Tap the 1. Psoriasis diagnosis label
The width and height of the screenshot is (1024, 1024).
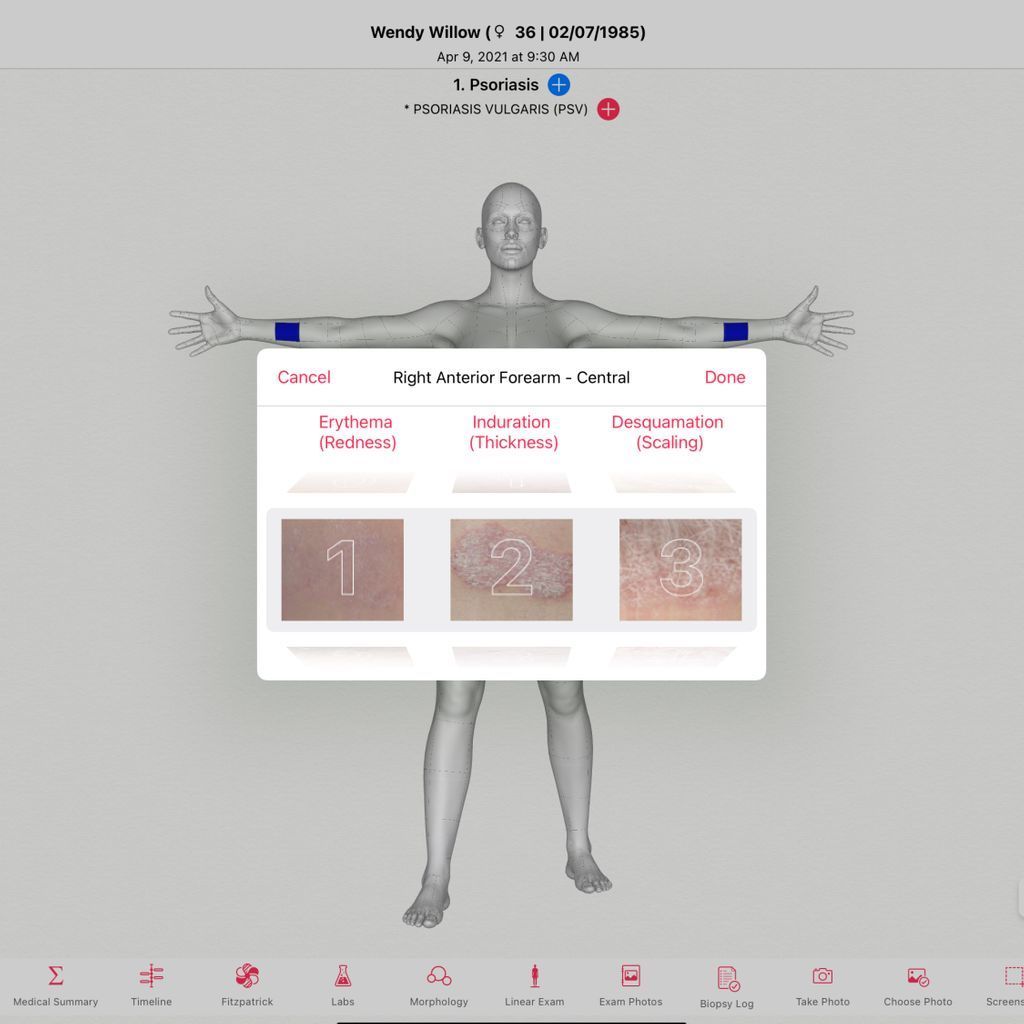click(x=496, y=85)
